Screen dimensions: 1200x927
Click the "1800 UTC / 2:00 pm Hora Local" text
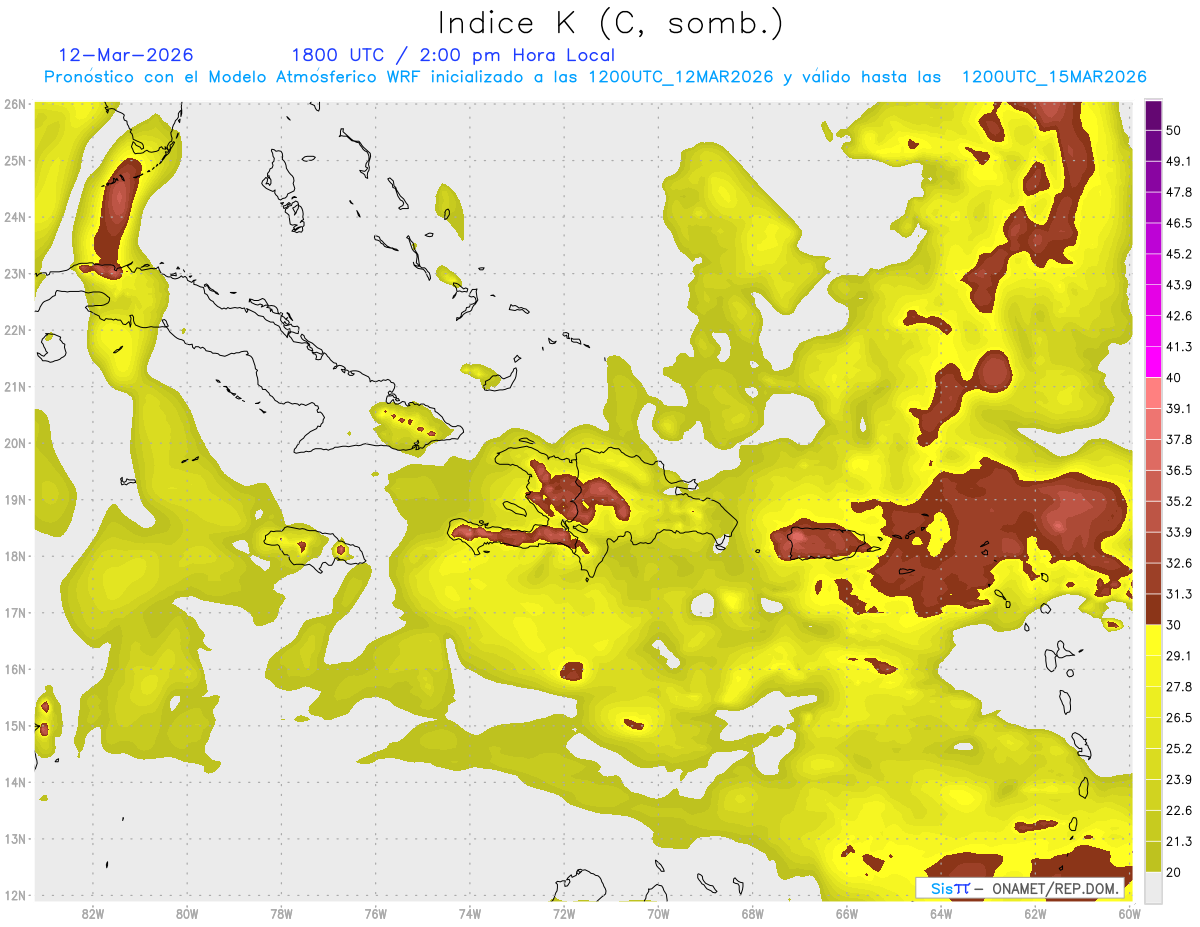453,54
